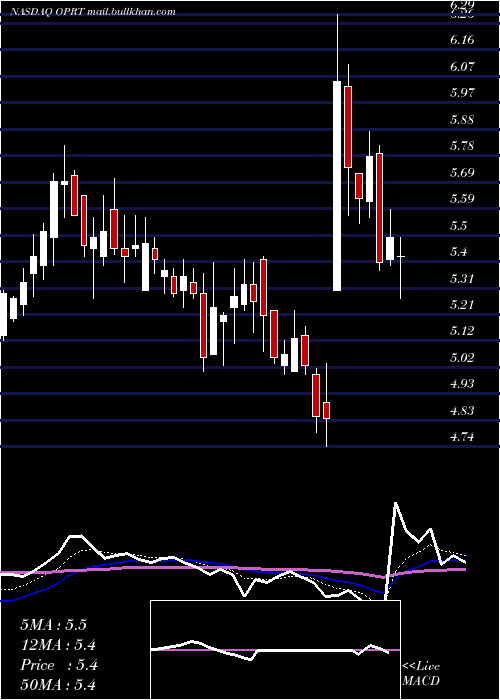Click the 4.74 price axis label
500x700 pixels.
click(x=462, y=437)
